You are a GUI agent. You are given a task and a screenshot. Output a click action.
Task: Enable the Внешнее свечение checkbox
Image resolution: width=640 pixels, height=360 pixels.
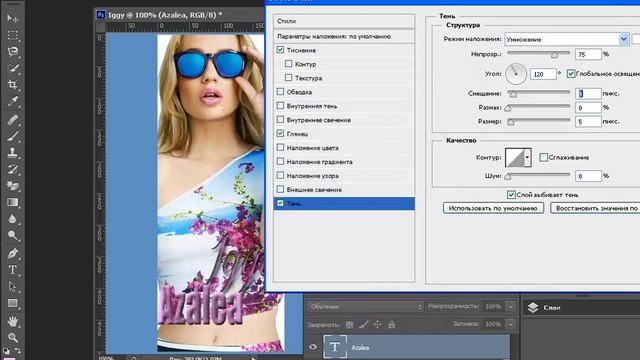280,189
